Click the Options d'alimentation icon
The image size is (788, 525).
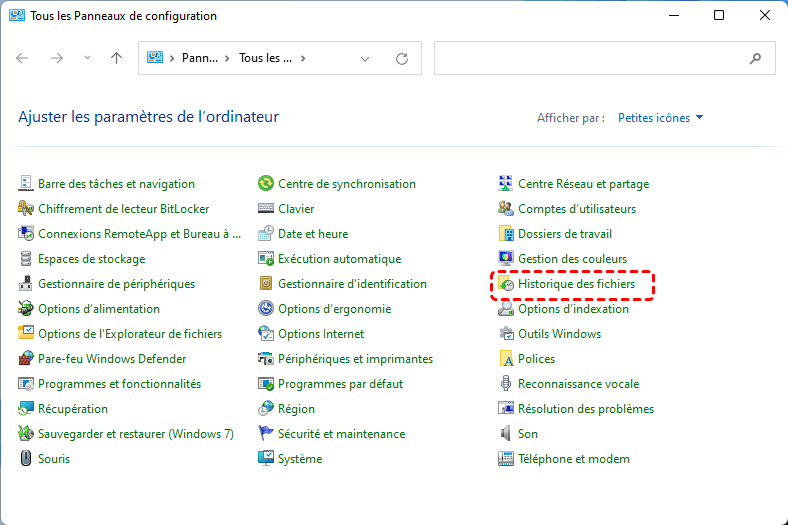pos(26,308)
